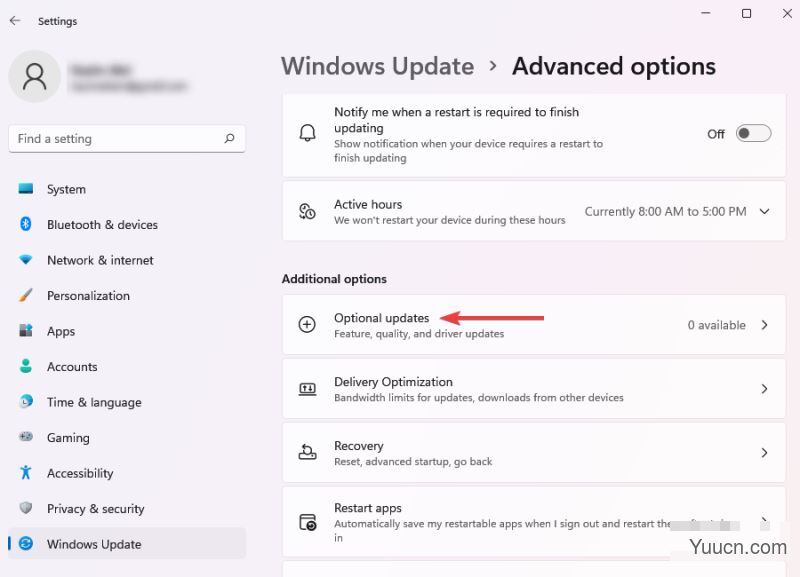This screenshot has height=577, width=800.
Task: Open Optional updates chevron arrow
Action: click(x=764, y=325)
